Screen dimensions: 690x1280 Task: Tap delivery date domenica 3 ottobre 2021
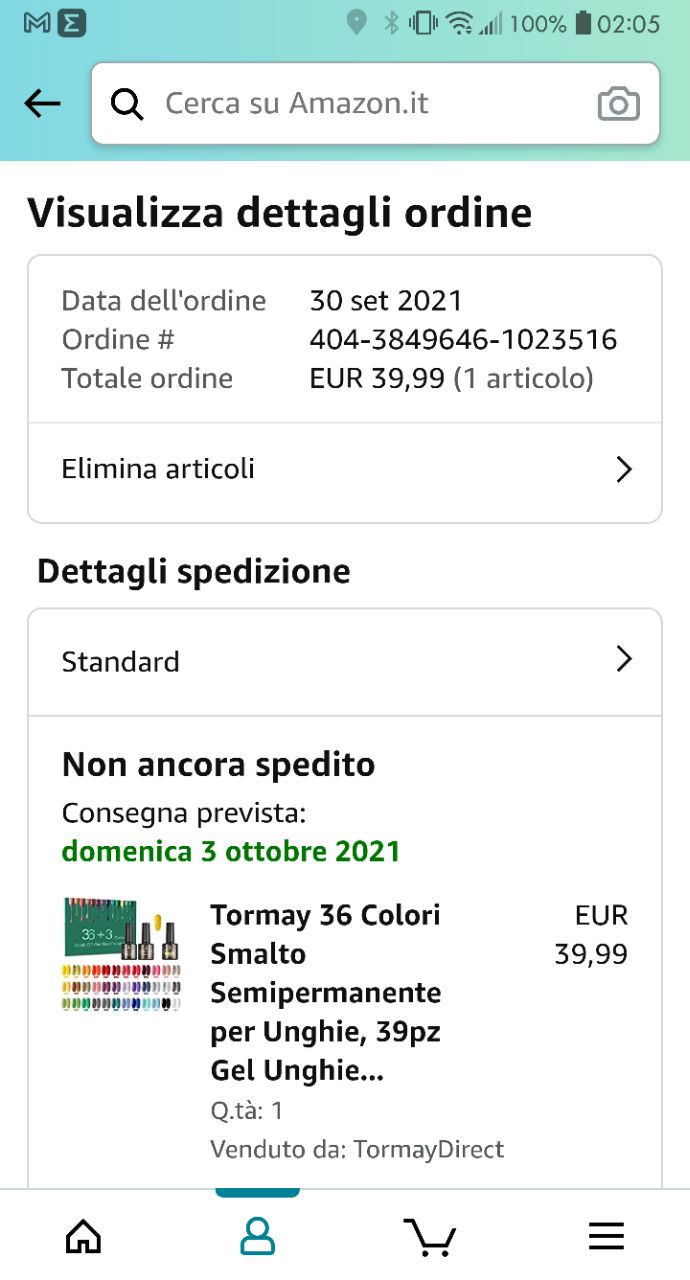(231, 851)
